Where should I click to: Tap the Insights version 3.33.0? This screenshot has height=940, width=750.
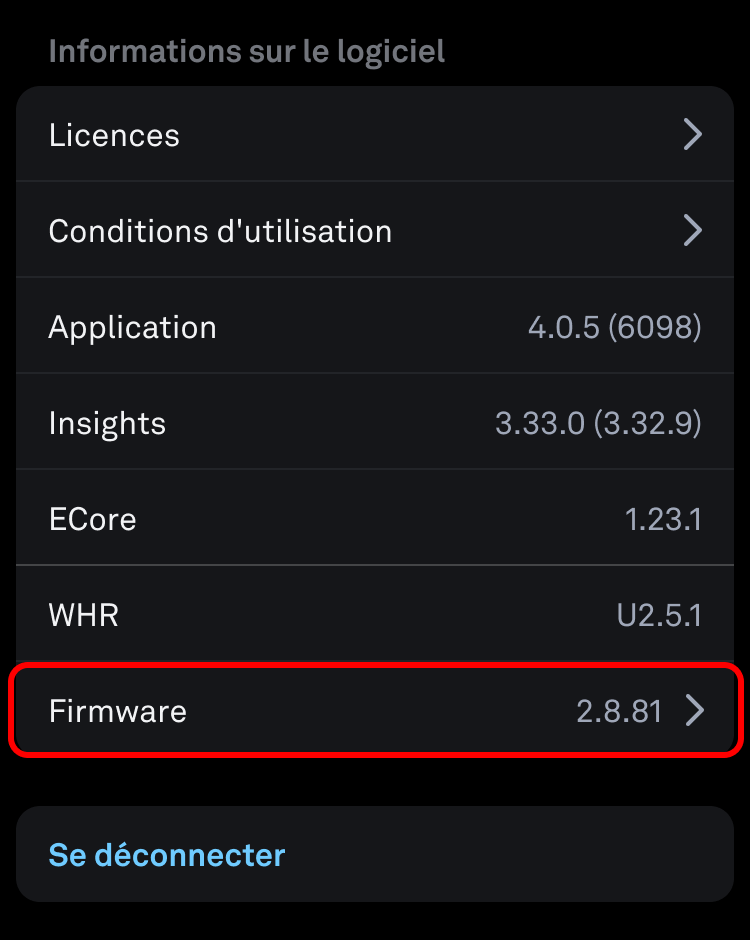(x=539, y=423)
